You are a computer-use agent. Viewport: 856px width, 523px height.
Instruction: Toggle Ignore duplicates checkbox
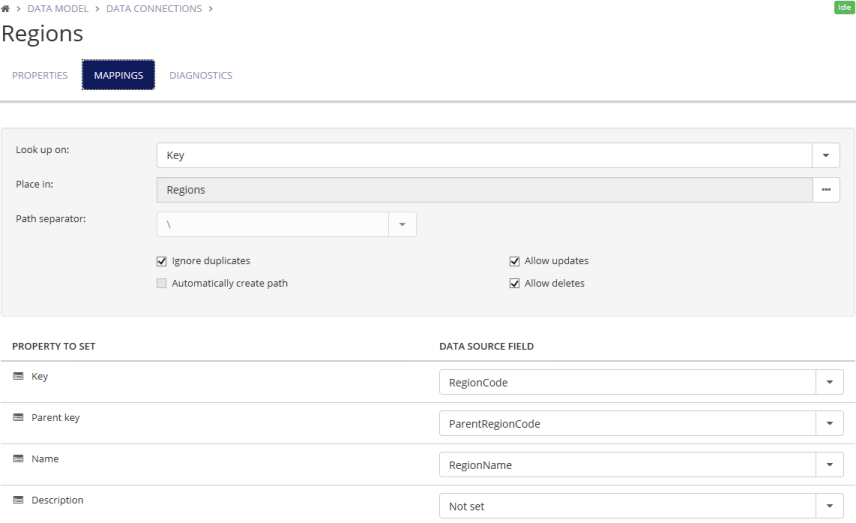pyautogui.click(x=162, y=262)
